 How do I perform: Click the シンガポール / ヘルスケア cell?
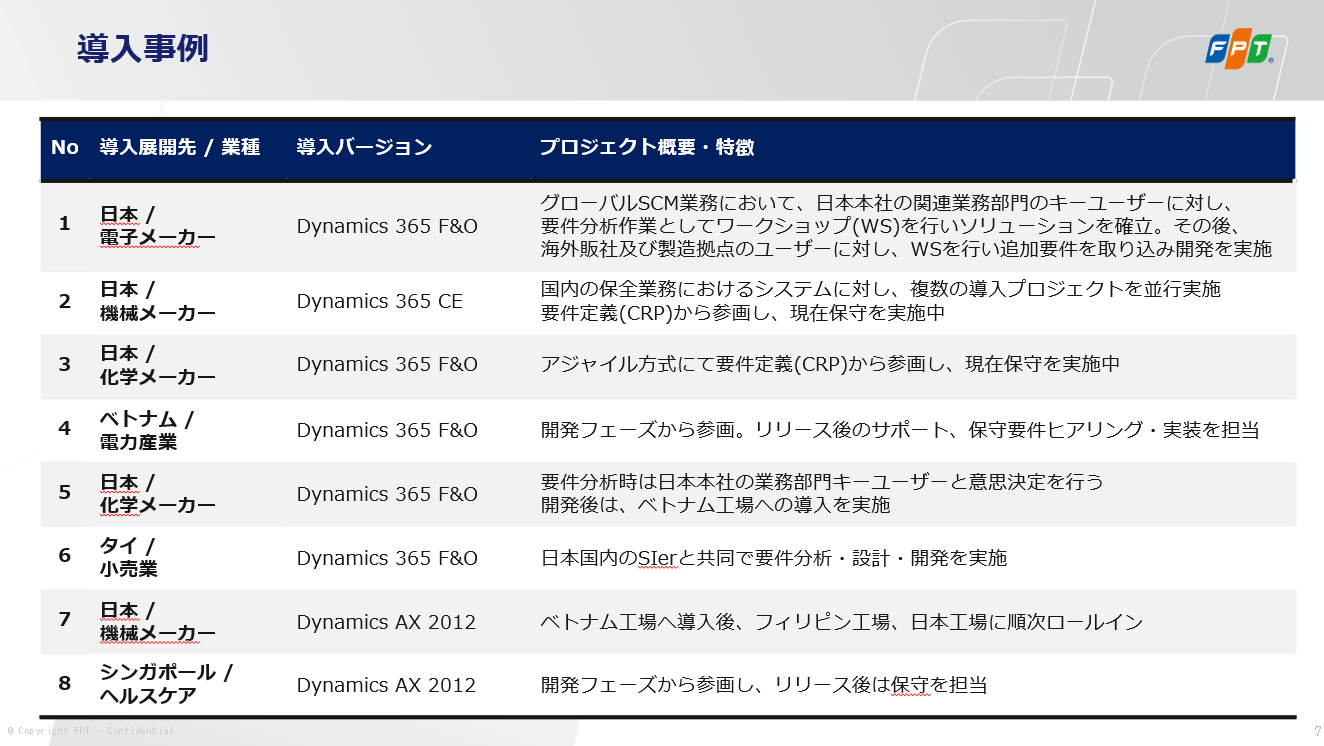[x=166, y=685]
